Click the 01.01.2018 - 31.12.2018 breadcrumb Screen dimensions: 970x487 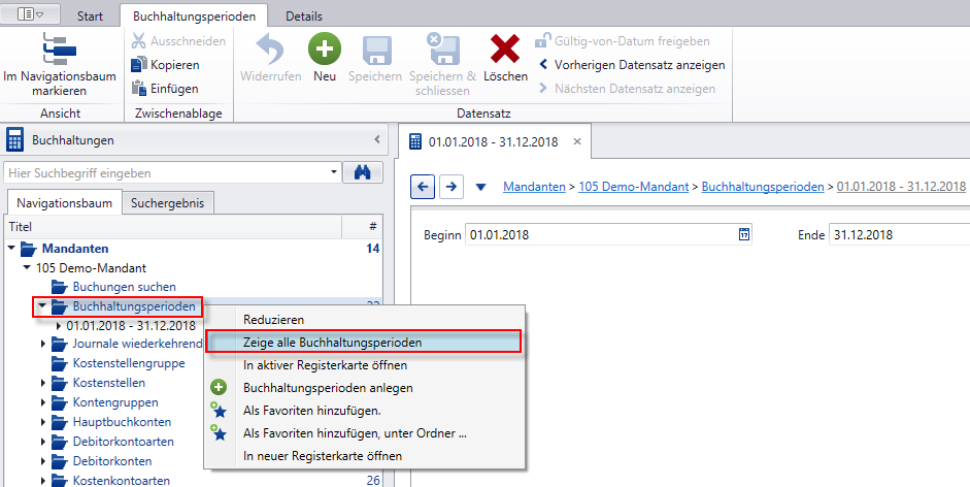[x=901, y=186]
